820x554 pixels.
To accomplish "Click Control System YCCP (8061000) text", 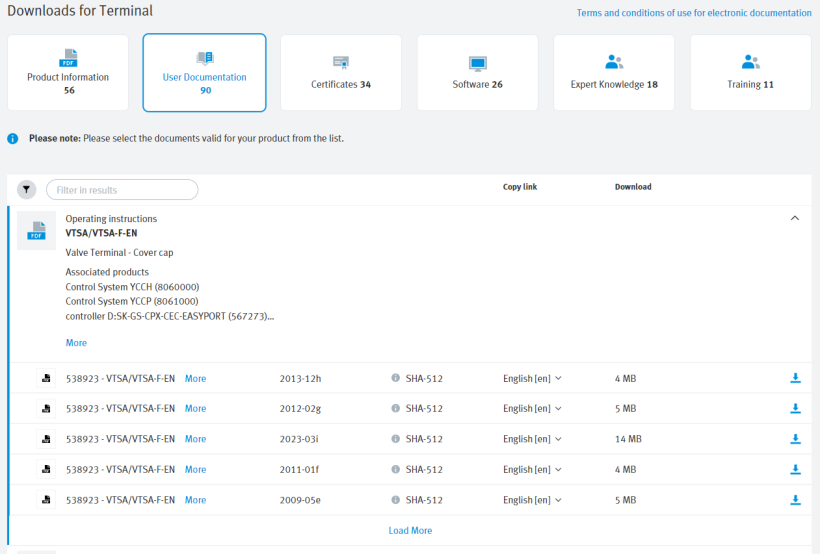I will [132, 301].
